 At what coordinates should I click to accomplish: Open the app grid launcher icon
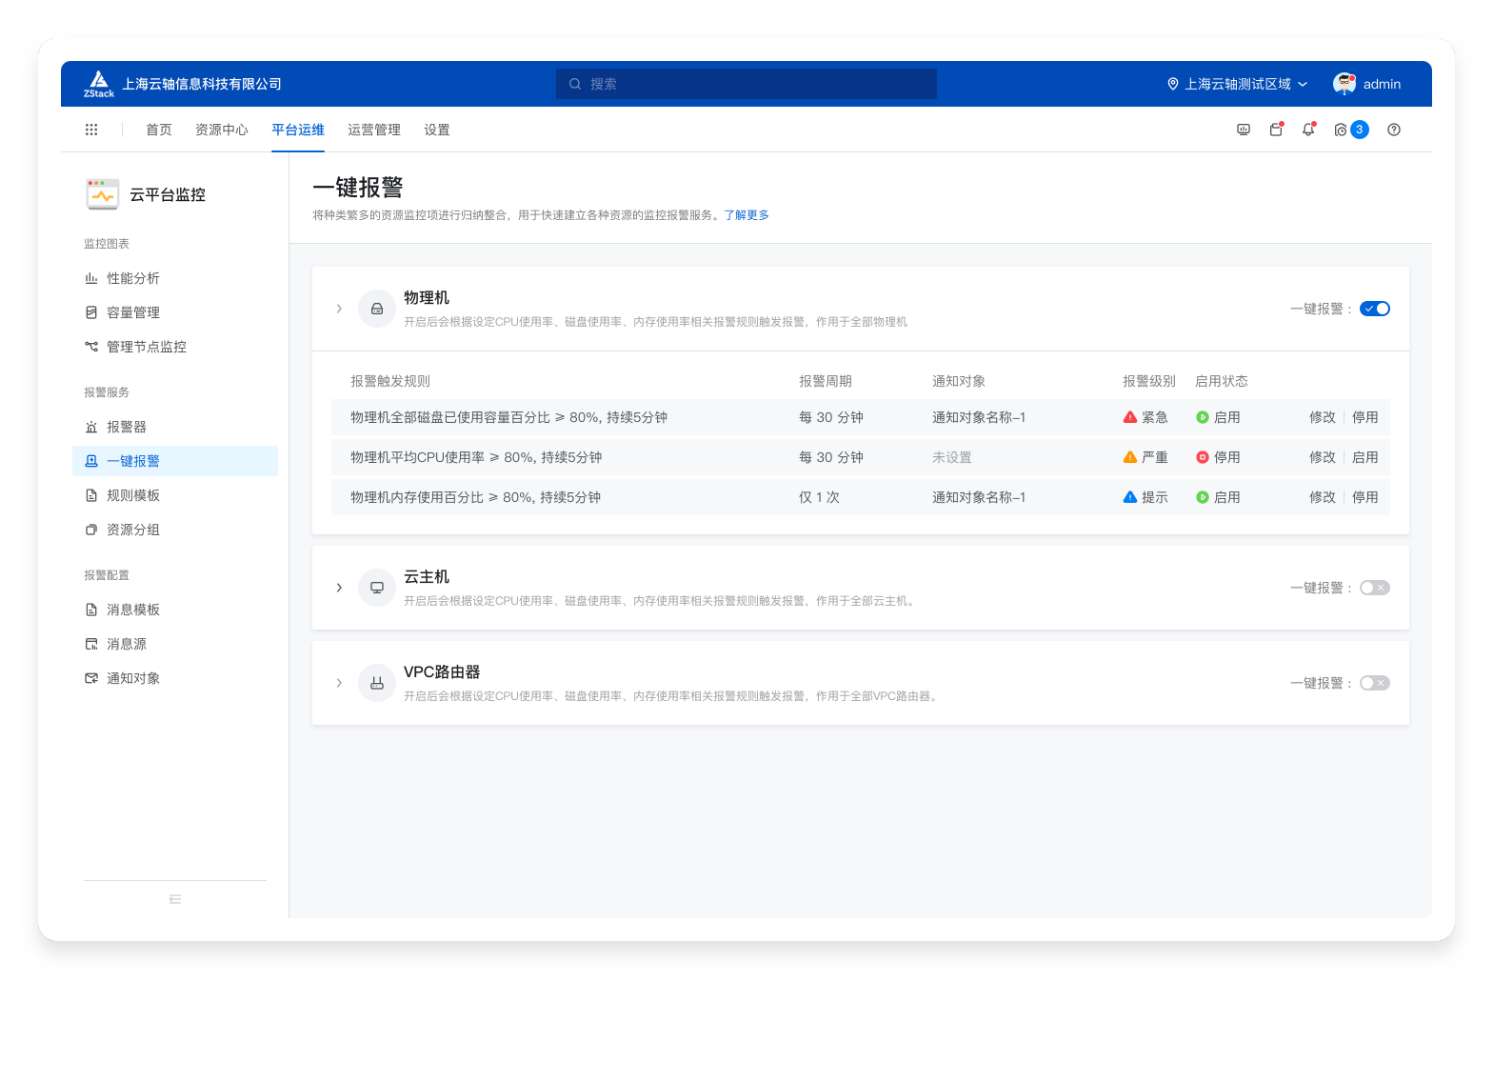91,130
